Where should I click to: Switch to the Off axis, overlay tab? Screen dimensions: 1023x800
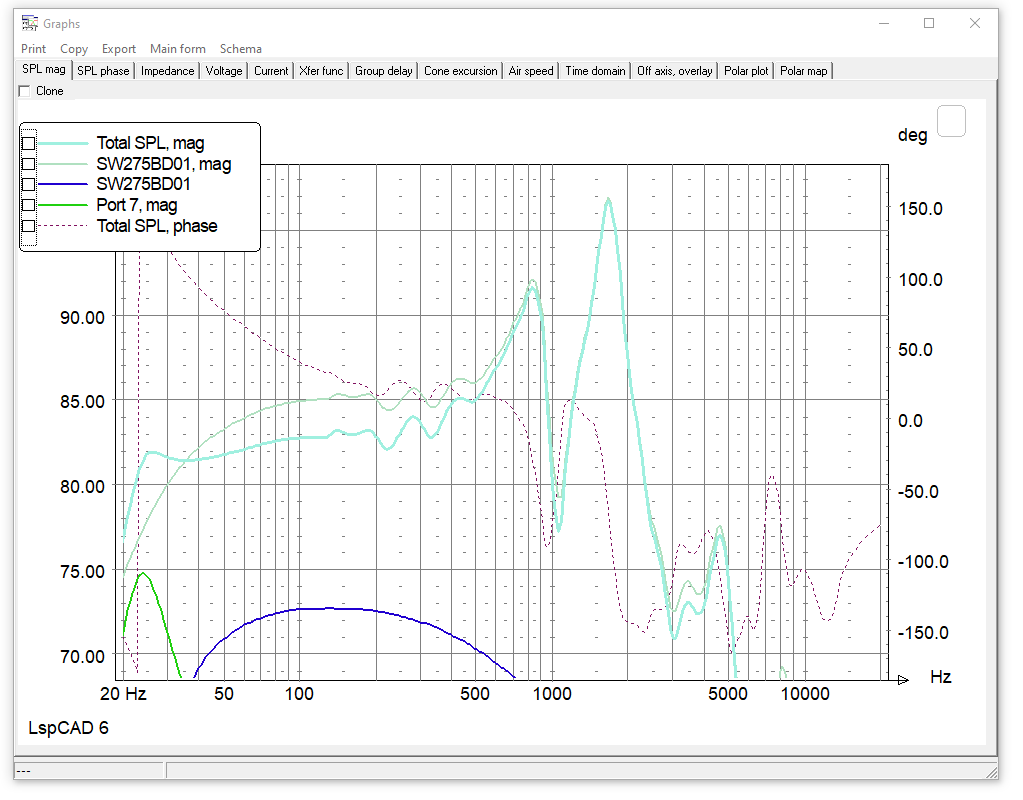coord(674,70)
